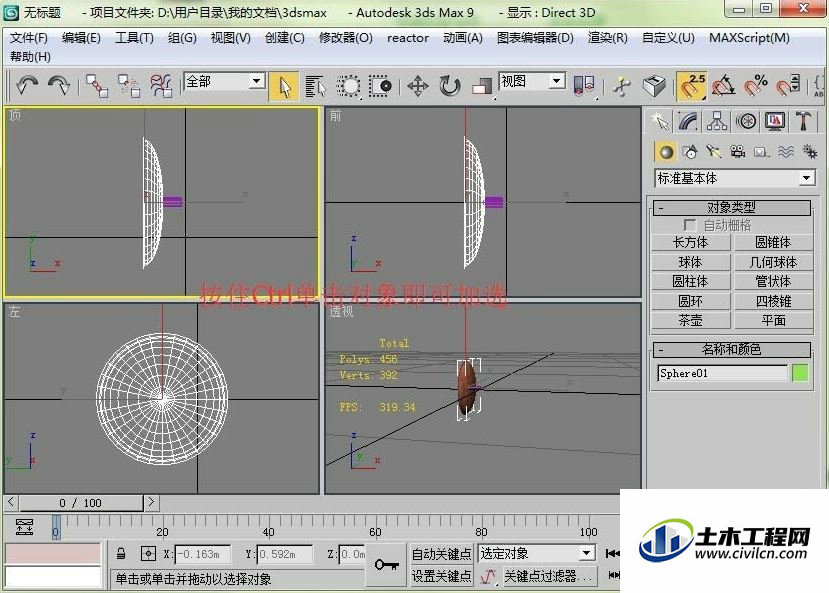Create a 长方体 box primitive
The image size is (829, 593).
coord(690,243)
